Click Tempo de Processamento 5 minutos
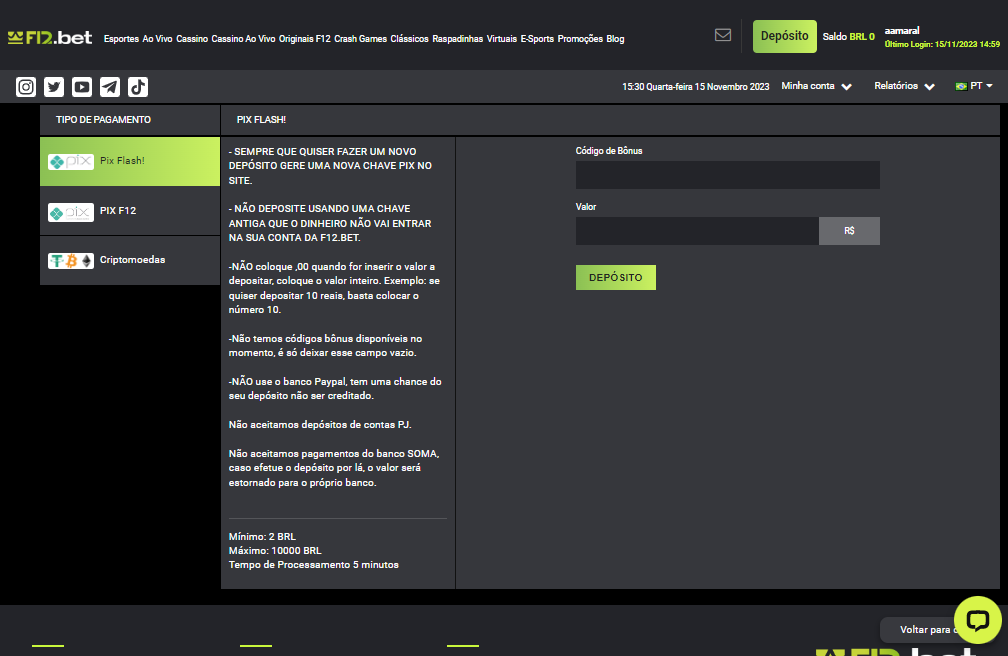This screenshot has height=656, width=1008. pos(314,565)
